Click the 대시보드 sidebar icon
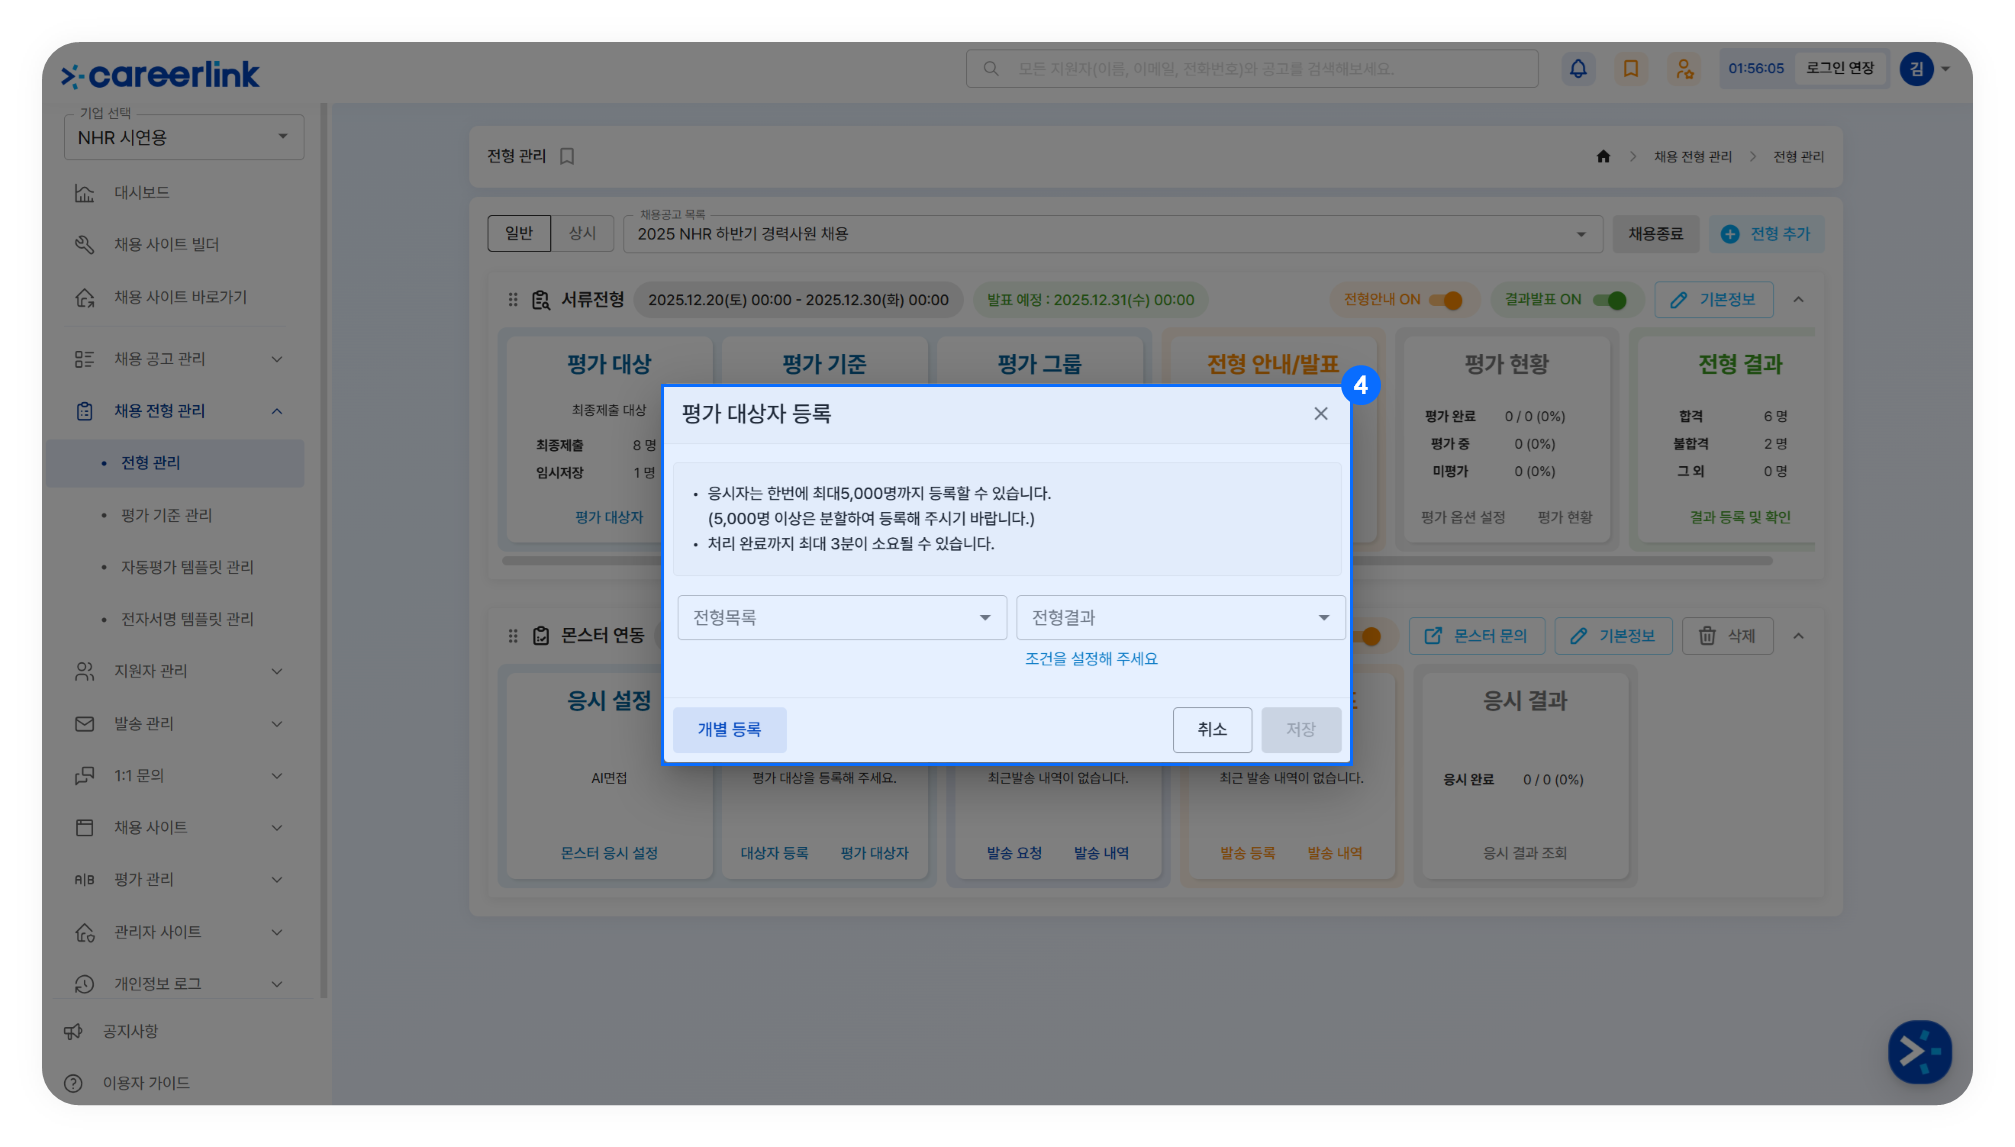This screenshot has height=1147, width=2015. point(85,193)
